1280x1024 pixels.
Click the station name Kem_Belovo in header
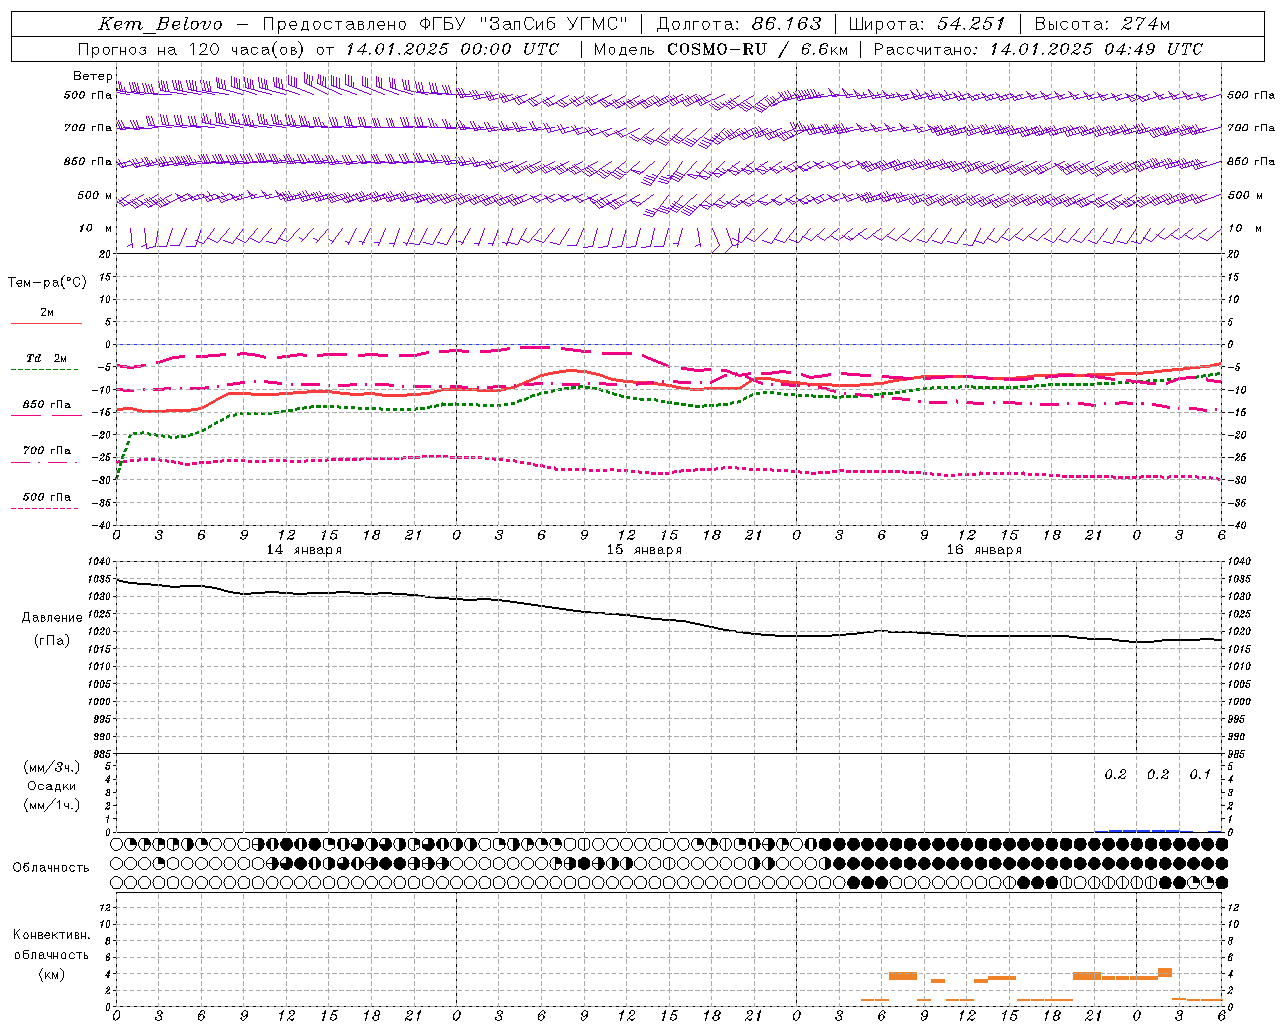pyautogui.click(x=160, y=25)
